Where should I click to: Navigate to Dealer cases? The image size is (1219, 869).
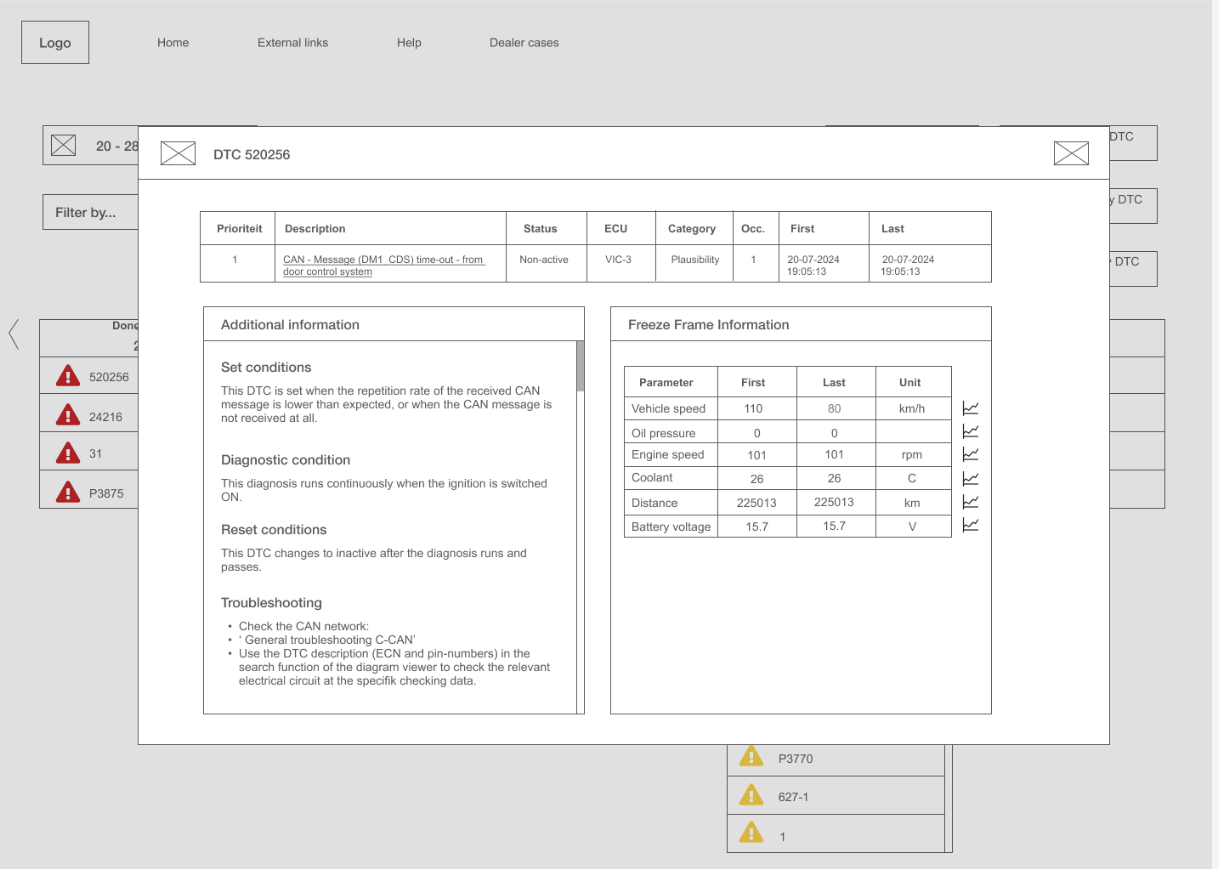point(524,43)
